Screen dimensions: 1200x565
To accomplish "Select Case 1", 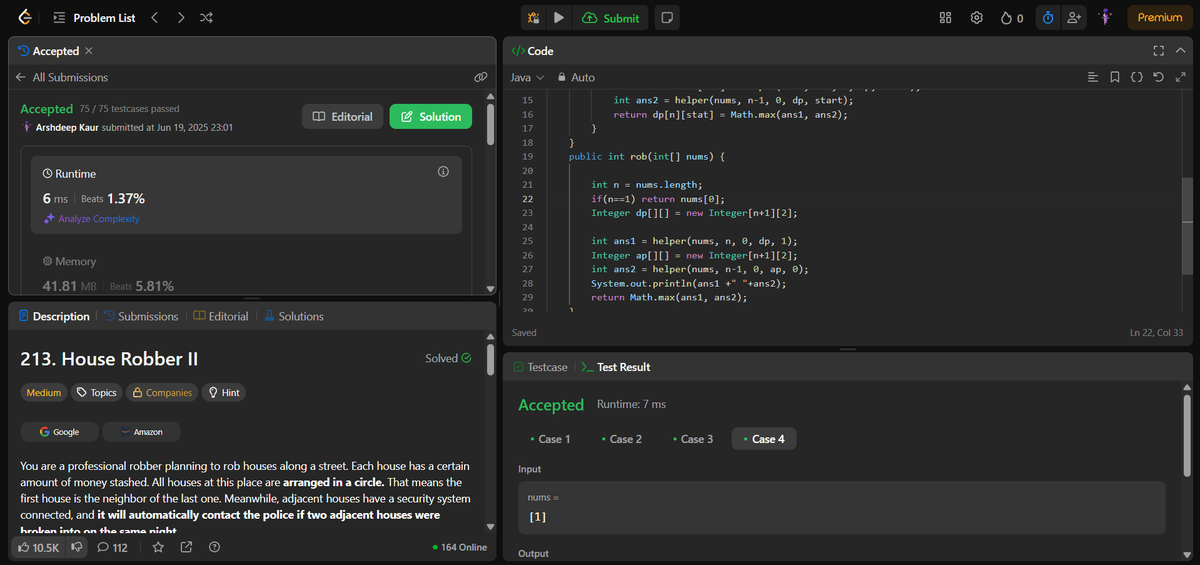I will click(x=550, y=439).
